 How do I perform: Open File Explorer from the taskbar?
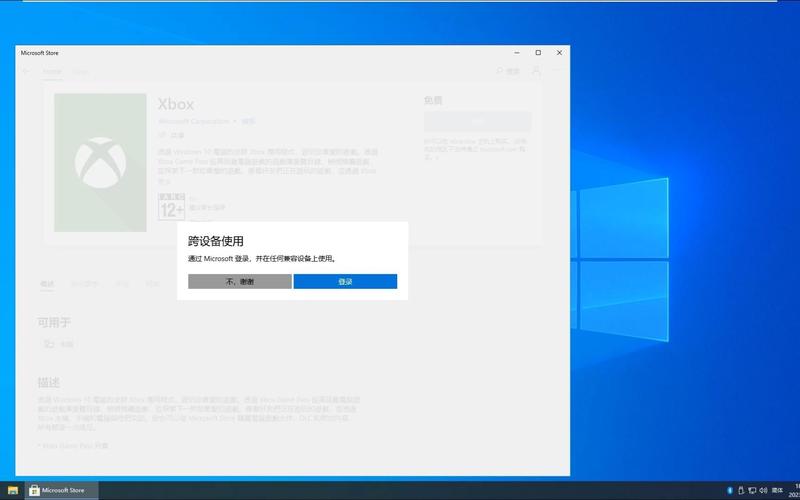[x=13, y=490]
